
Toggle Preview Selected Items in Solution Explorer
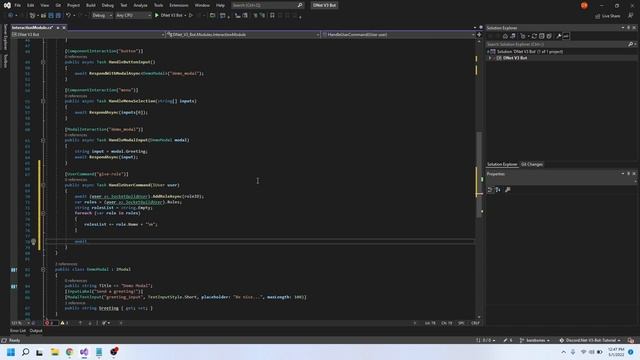[x=566, y=36]
